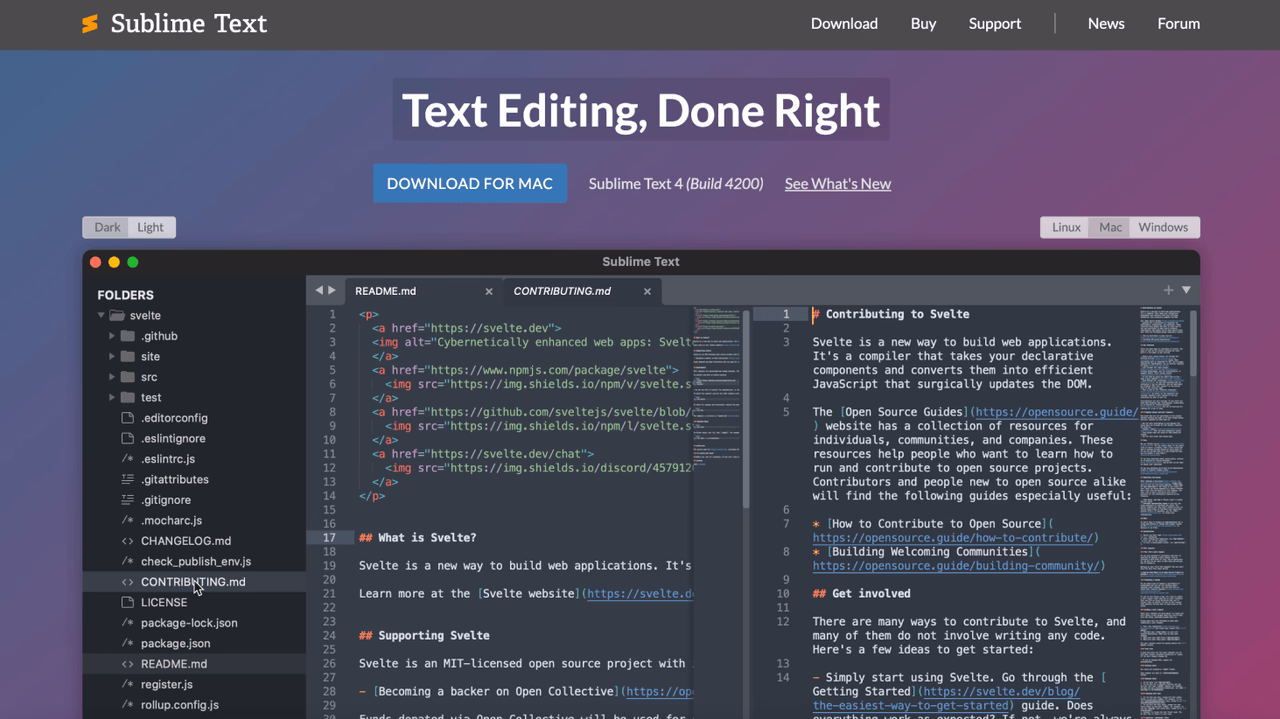Follow the opensource.guide/how-to-contribute link
Image resolution: width=1280 pixels, height=719 pixels.
[x=953, y=538]
